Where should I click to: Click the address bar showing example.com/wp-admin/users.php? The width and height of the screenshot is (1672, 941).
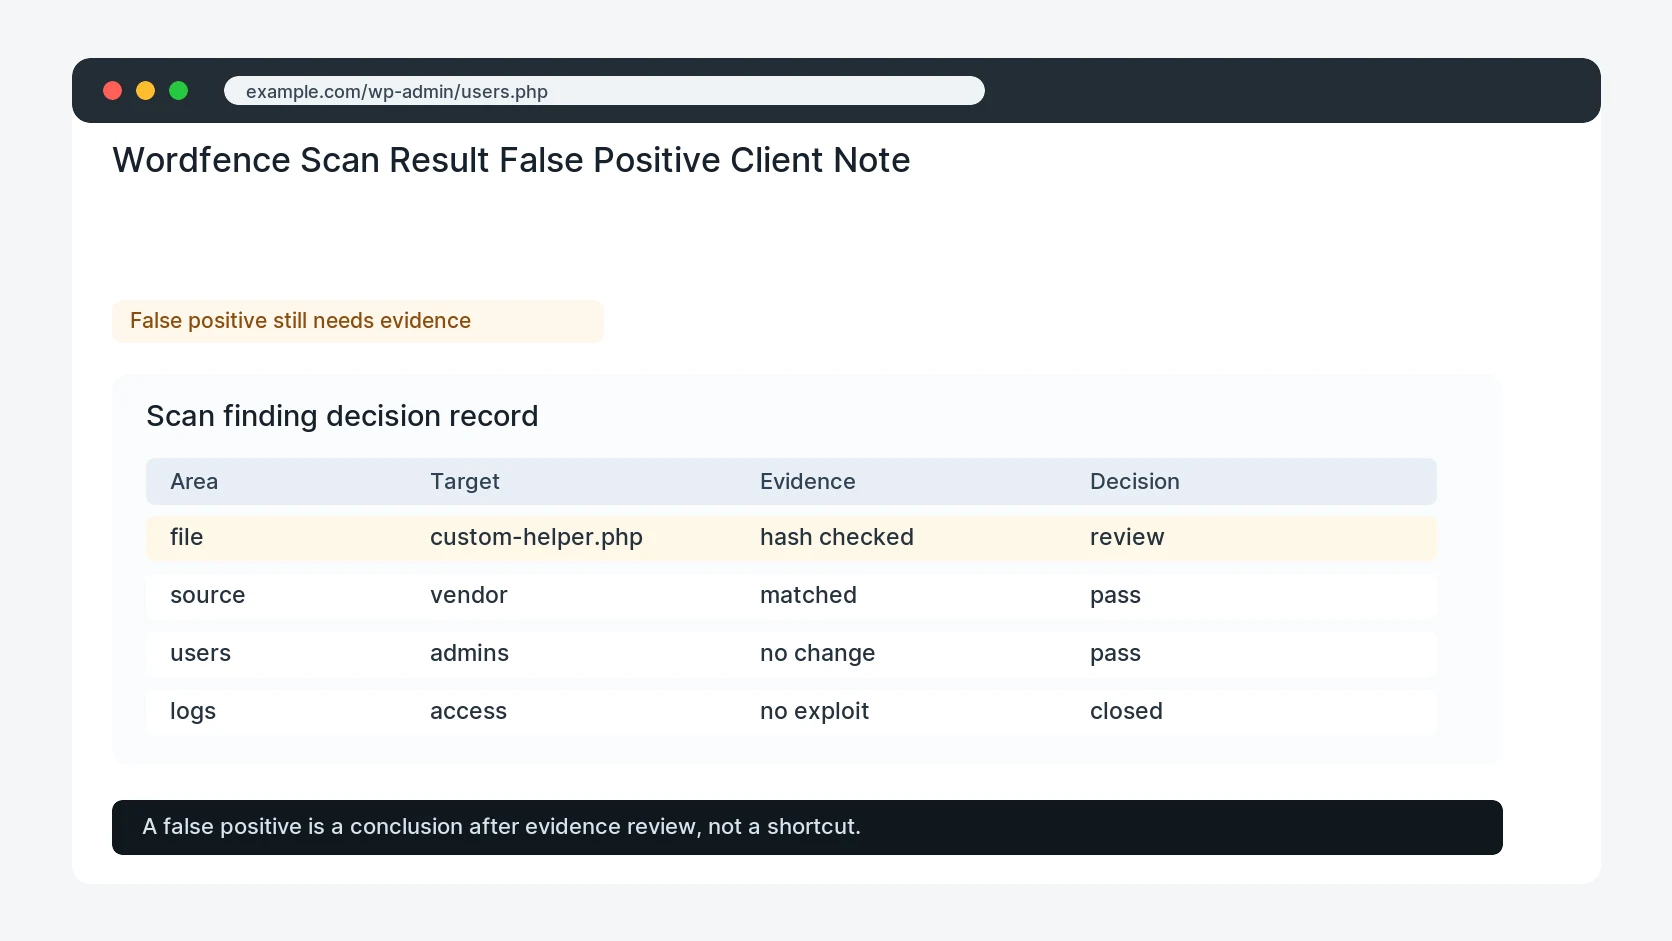pos(604,91)
